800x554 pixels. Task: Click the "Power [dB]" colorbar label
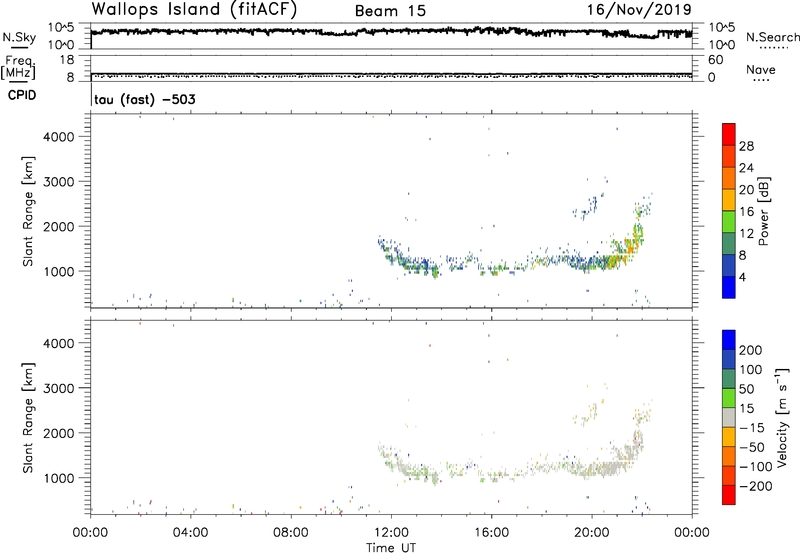click(x=764, y=211)
